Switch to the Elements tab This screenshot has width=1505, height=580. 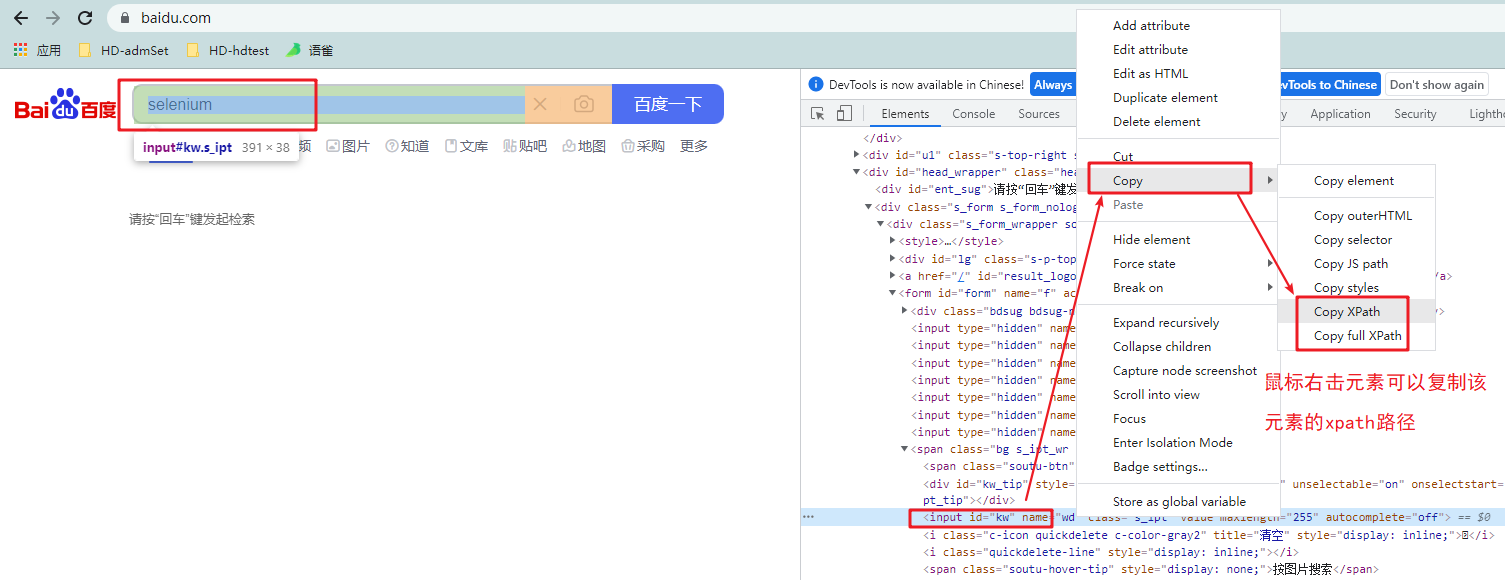pyautogui.click(x=905, y=114)
